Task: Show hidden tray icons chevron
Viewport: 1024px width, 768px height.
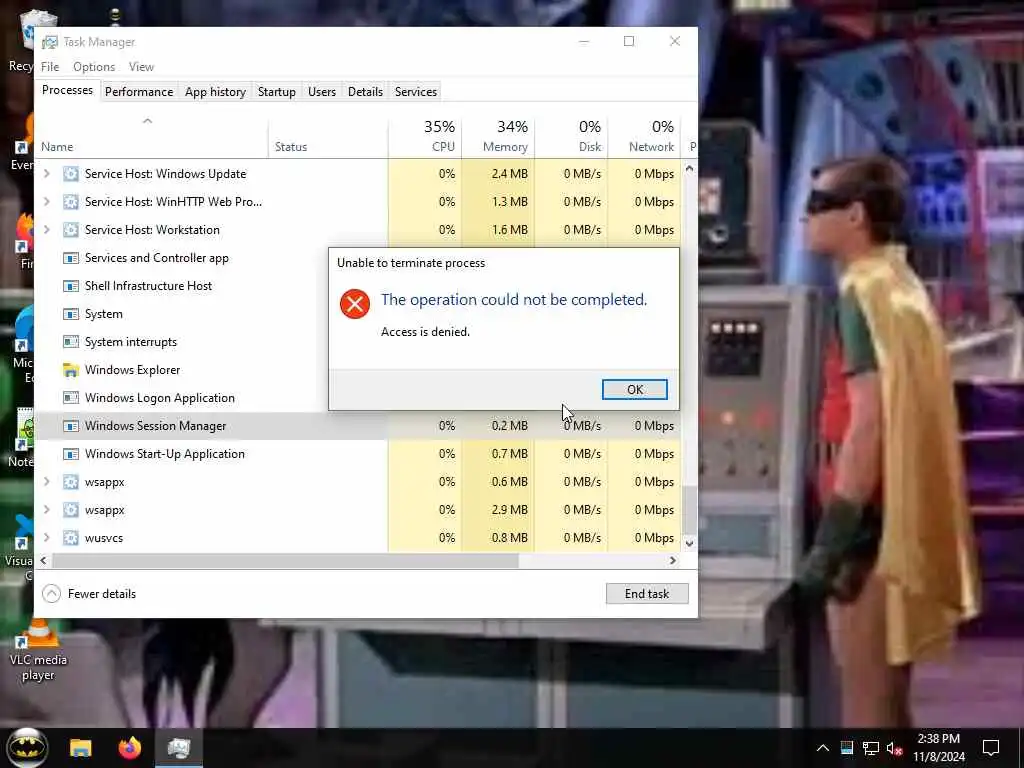Action: 823,748
